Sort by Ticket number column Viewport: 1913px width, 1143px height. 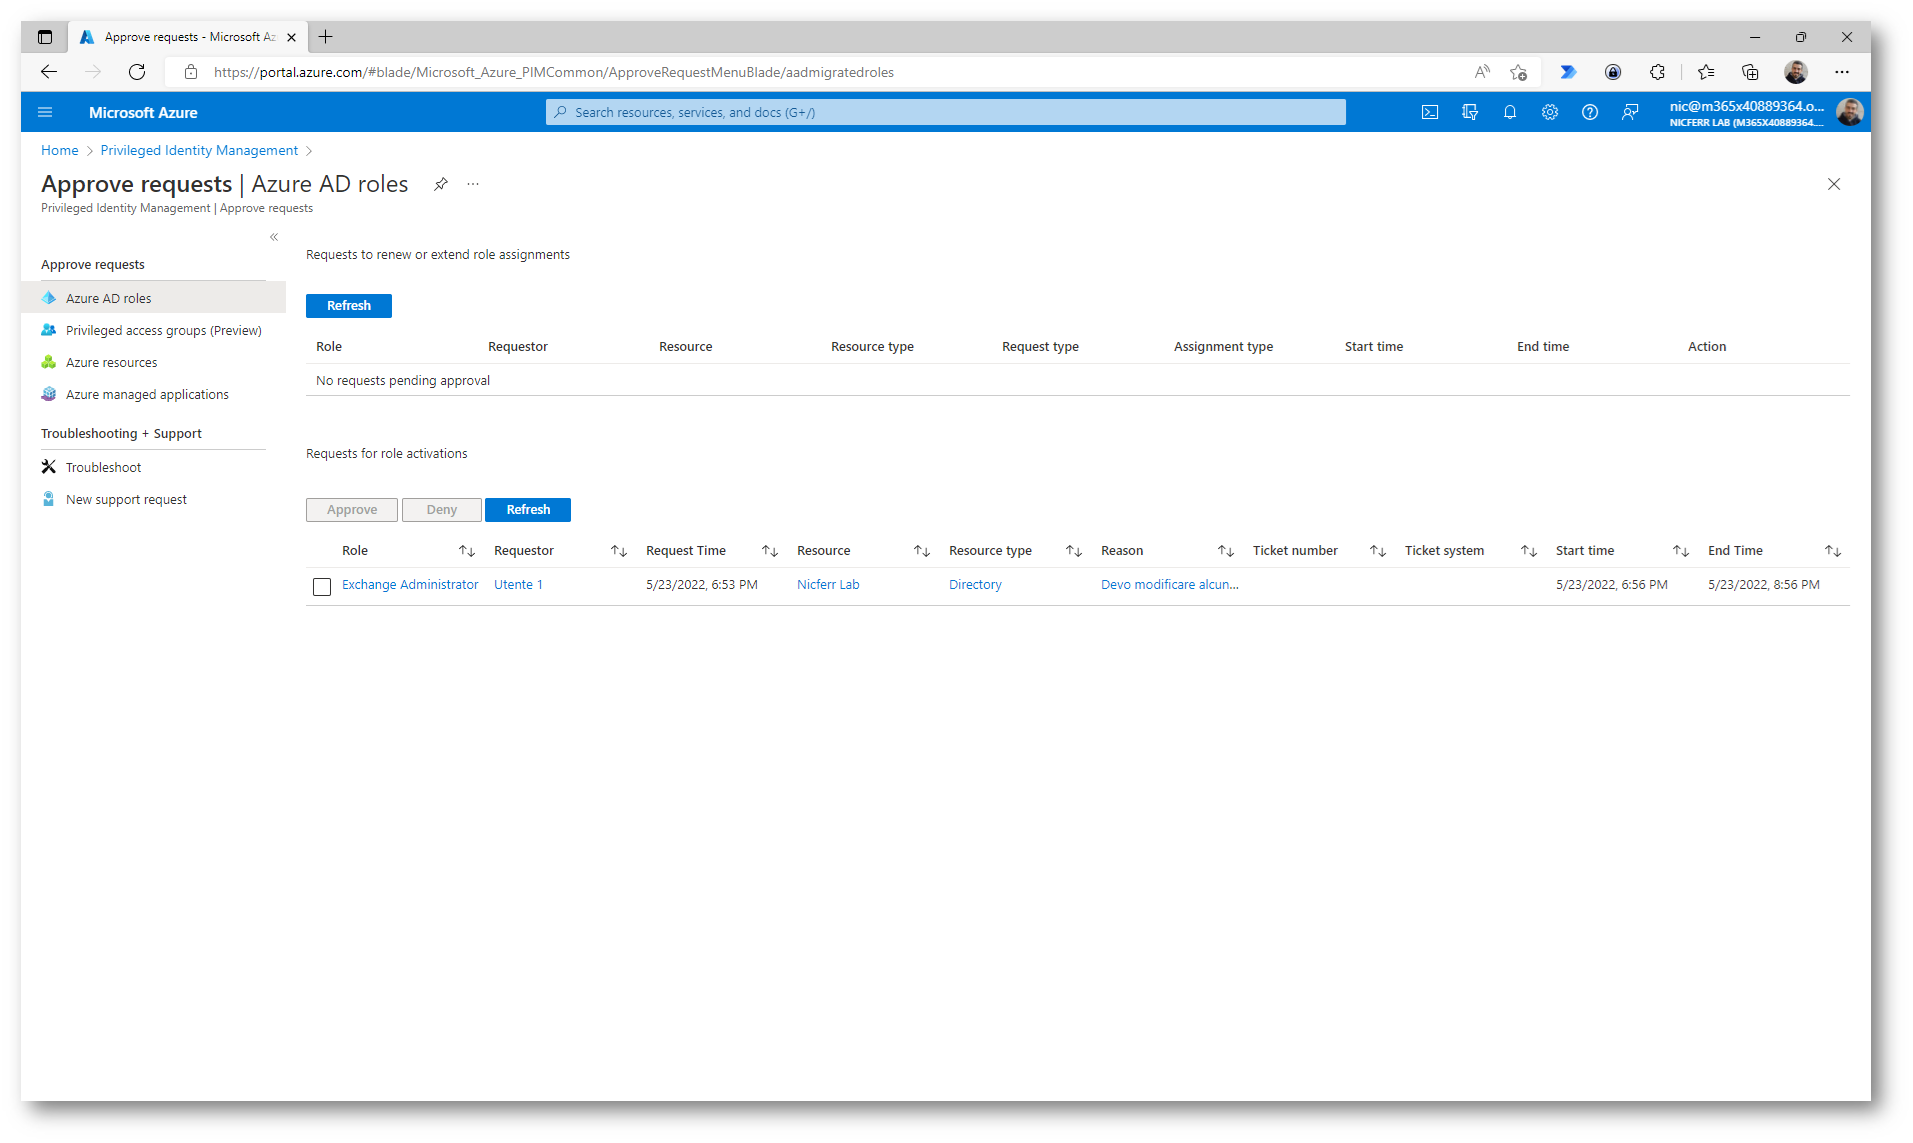(x=1378, y=551)
